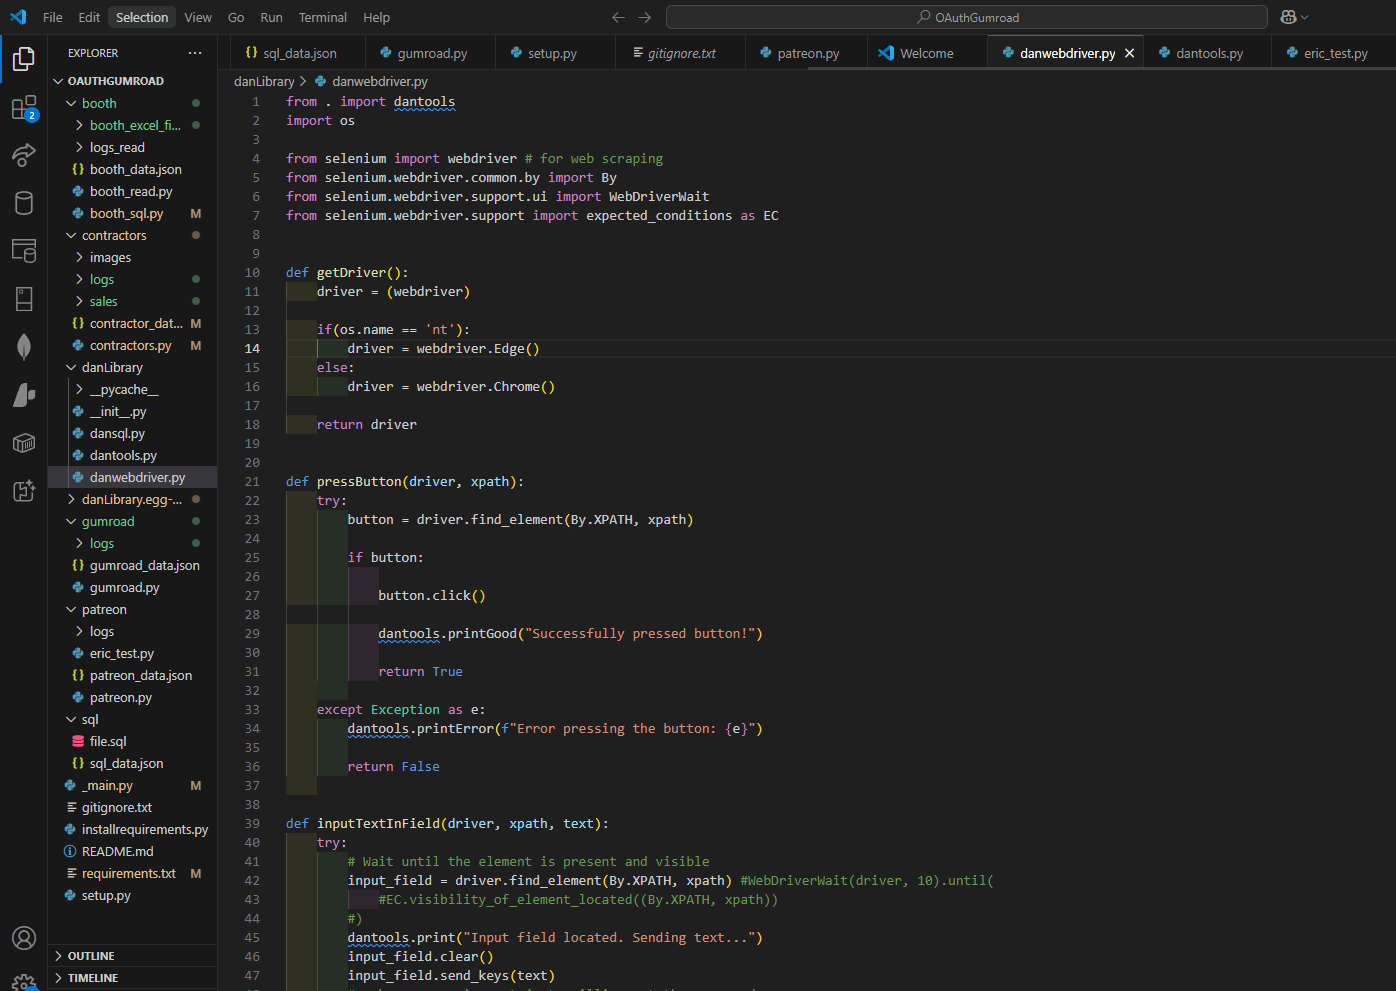Open the sparkle puzzle icon view
Viewport: 1396px width, 991px height.
click(24, 490)
